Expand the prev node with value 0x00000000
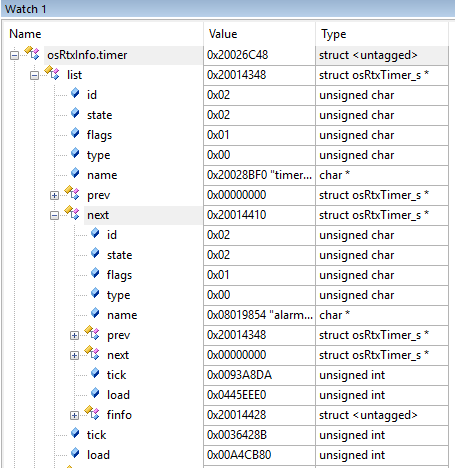Screen dimensions: 455x468 (54, 195)
